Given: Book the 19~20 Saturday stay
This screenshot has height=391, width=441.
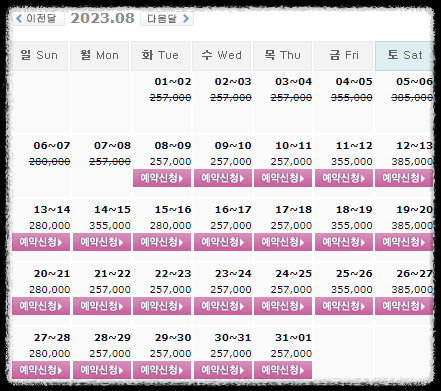Looking at the screenshot, I should 404,242.
